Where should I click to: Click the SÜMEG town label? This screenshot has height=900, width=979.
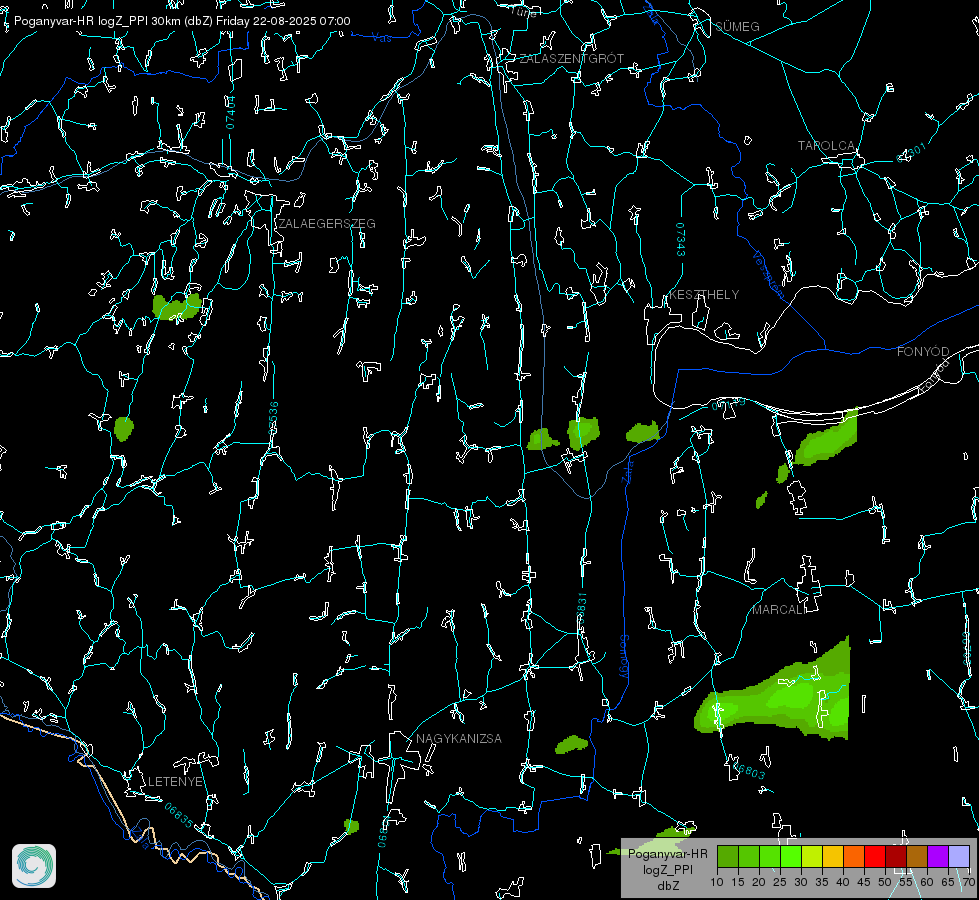(737, 26)
